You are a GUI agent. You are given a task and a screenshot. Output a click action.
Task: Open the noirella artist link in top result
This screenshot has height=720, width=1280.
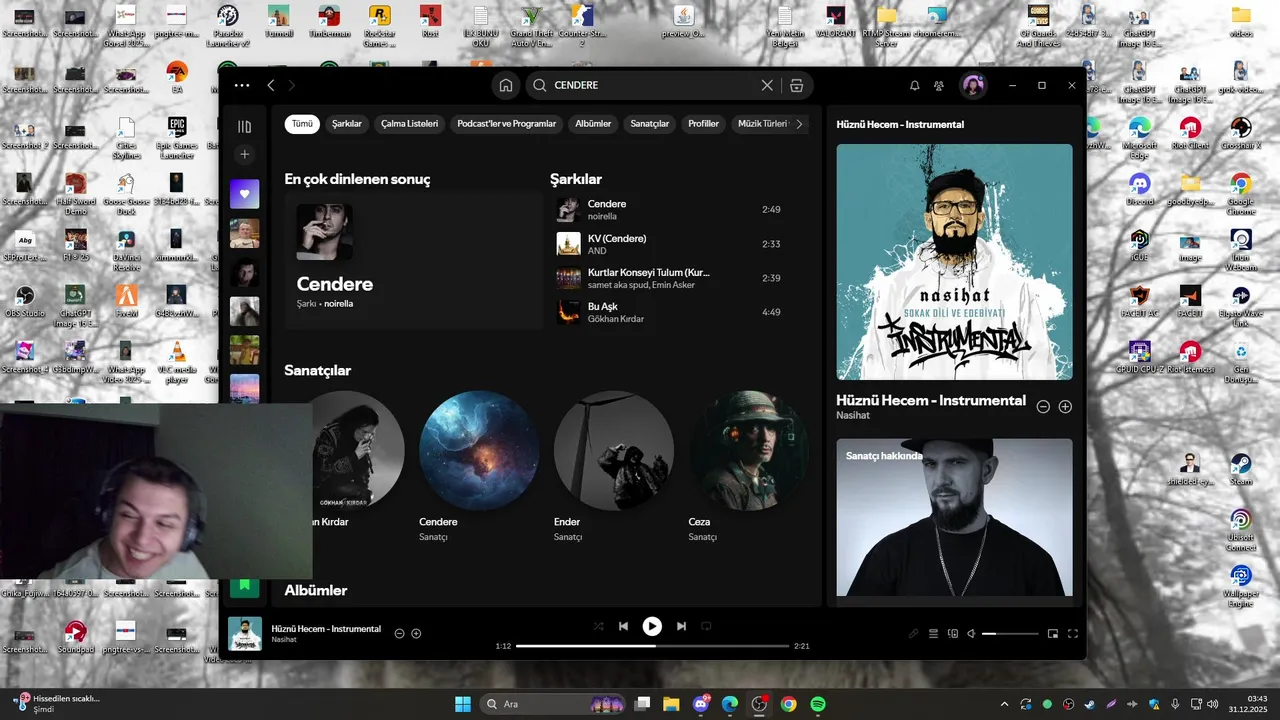click(338, 304)
